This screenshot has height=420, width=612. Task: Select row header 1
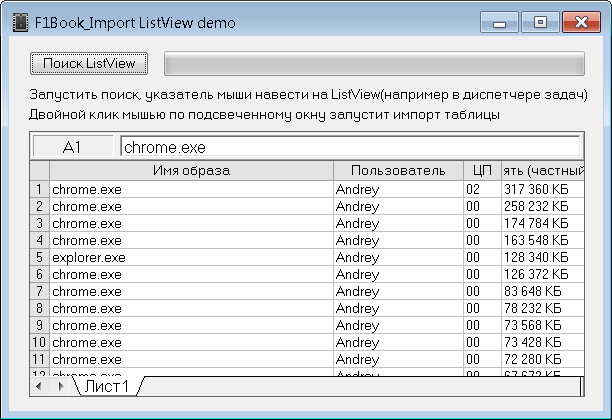(39, 189)
